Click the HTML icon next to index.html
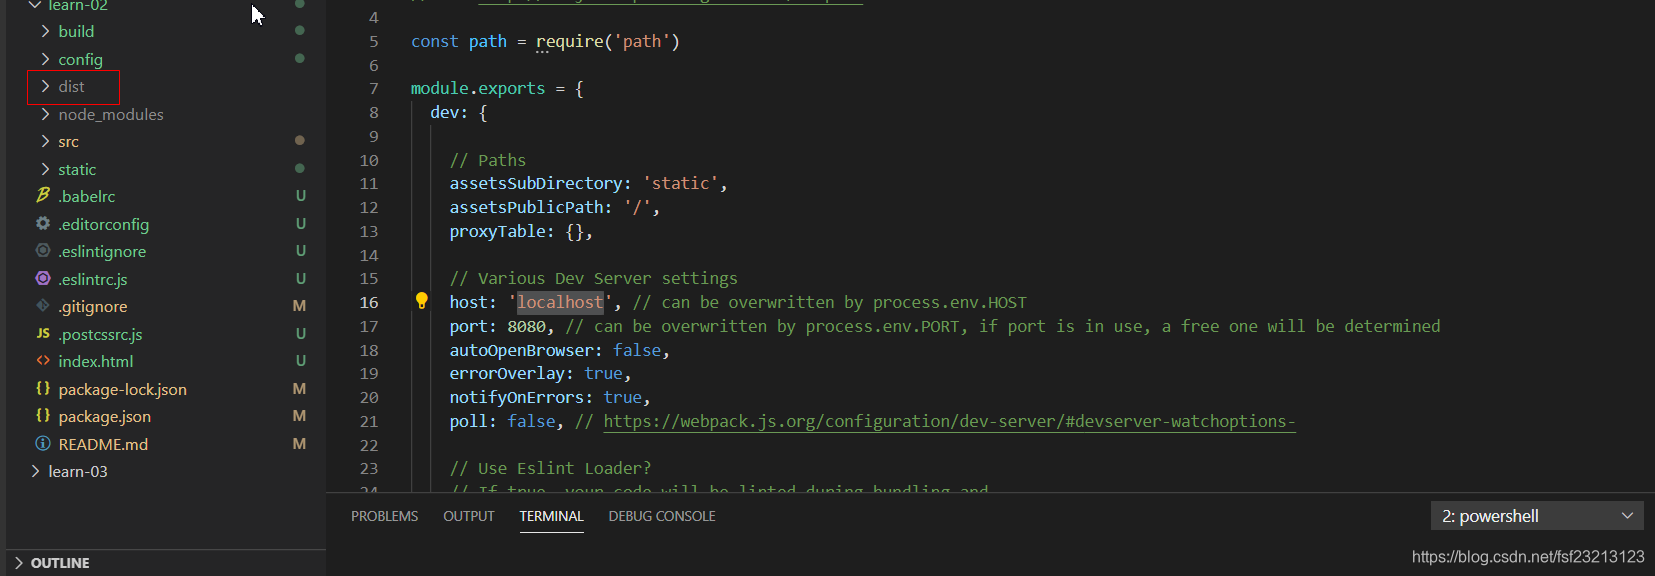The image size is (1655, 576). (43, 360)
